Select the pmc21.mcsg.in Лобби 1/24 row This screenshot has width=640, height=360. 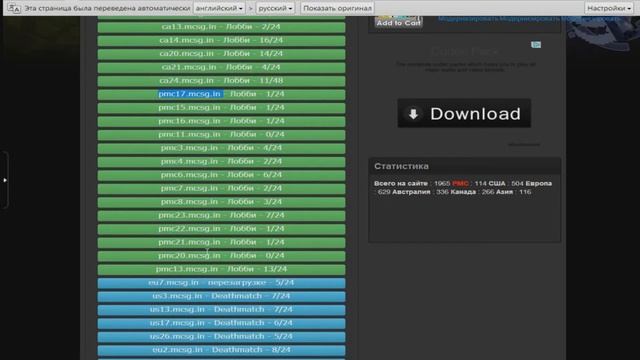[221, 242]
